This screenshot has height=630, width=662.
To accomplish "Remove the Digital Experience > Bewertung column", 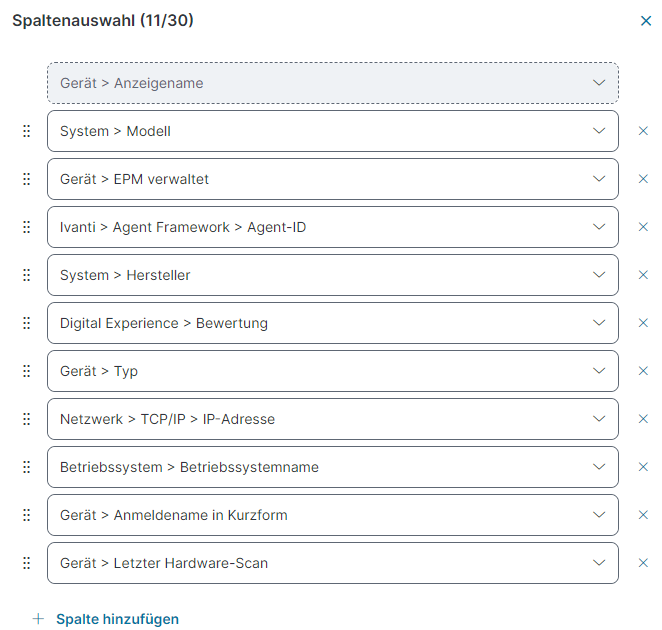I will [643, 323].
